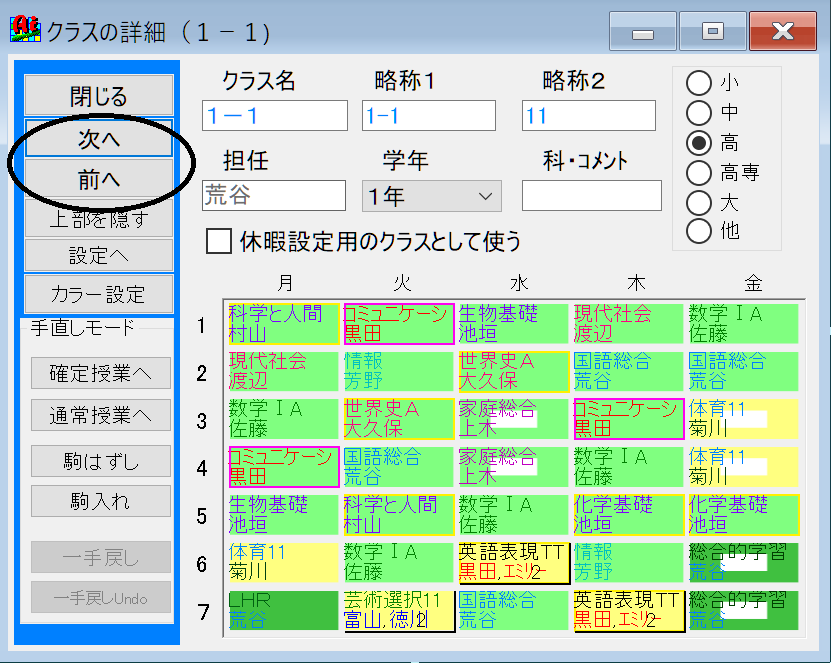The height and width of the screenshot is (663, 831).
Task: Click the 確定授業へ button
Action: [101, 373]
